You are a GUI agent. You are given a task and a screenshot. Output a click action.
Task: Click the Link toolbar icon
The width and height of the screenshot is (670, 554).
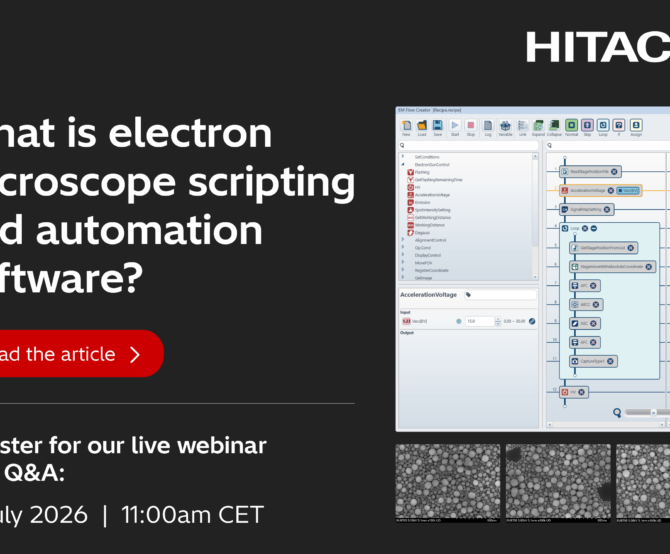point(523,126)
